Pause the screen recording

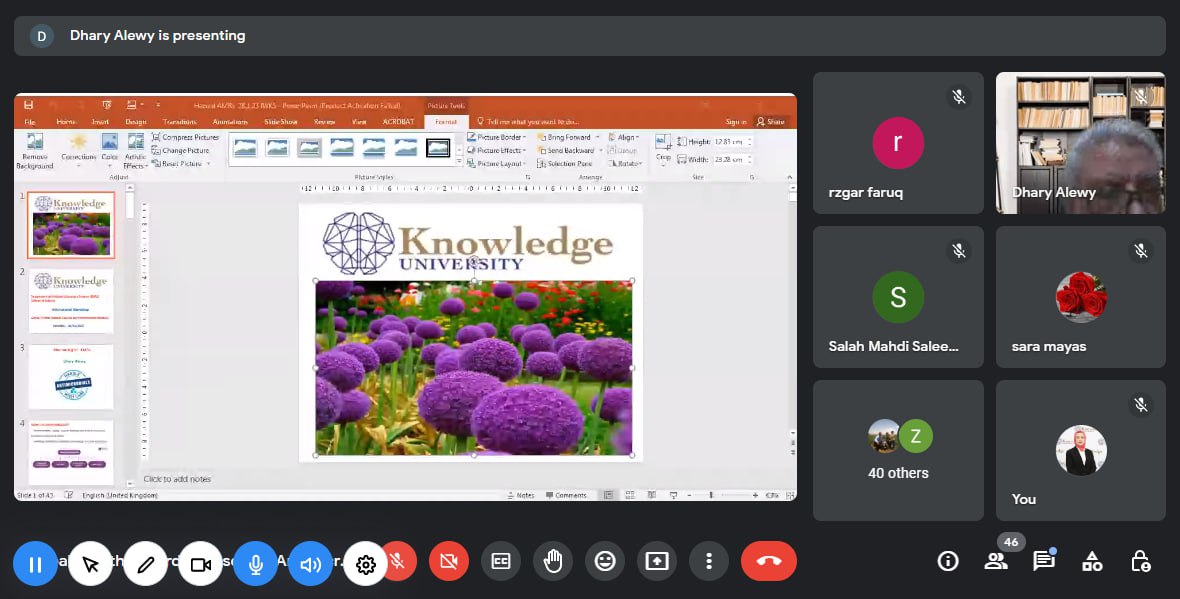pos(35,564)
